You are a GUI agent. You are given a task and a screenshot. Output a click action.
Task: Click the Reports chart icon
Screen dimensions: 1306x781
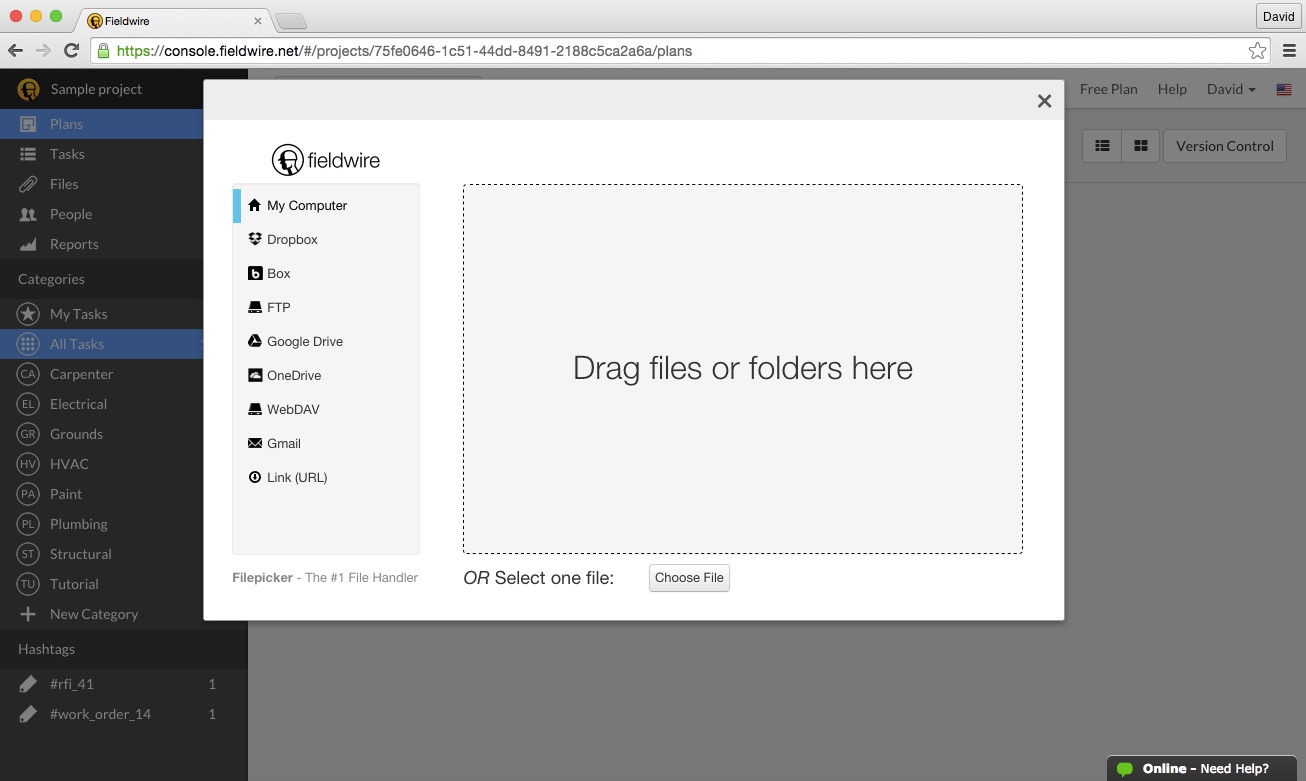pyautogui.click(x=28, y=244)
